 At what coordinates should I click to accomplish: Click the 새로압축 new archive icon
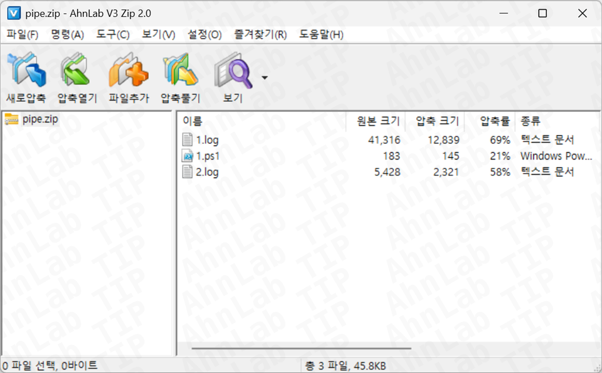point(26,70)
